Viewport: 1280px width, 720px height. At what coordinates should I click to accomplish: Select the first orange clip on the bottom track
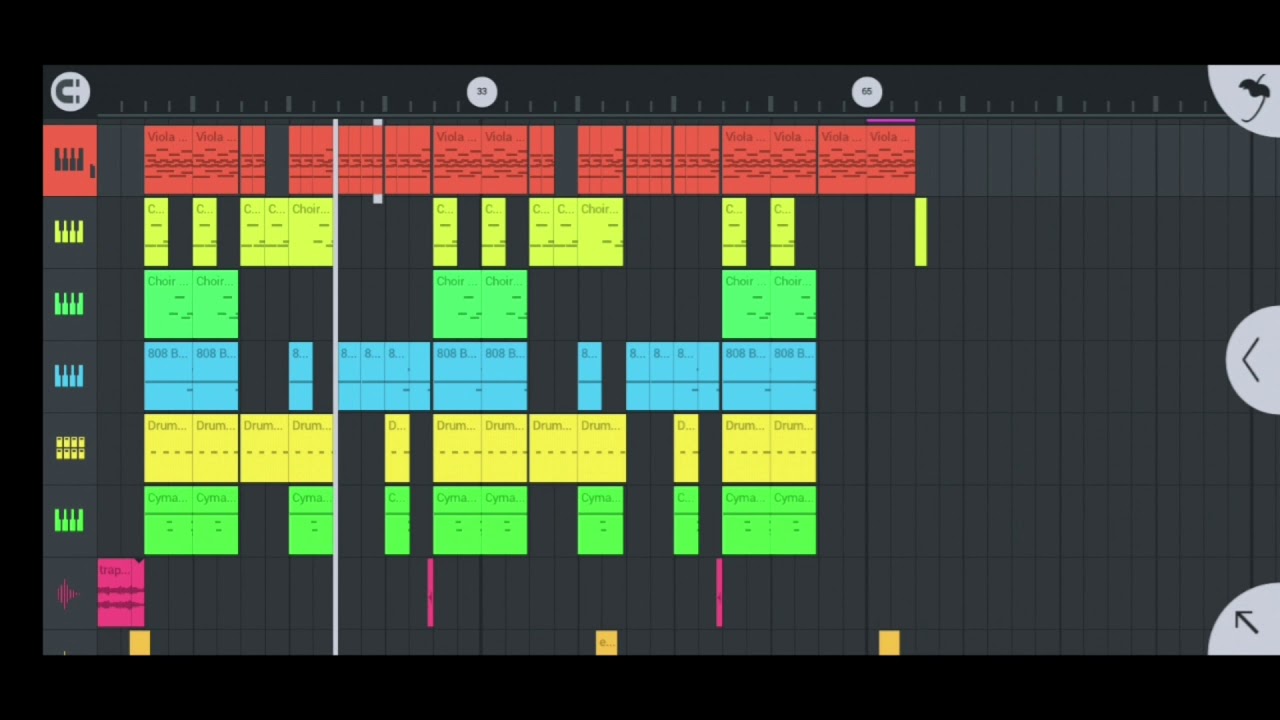(140, 643)
